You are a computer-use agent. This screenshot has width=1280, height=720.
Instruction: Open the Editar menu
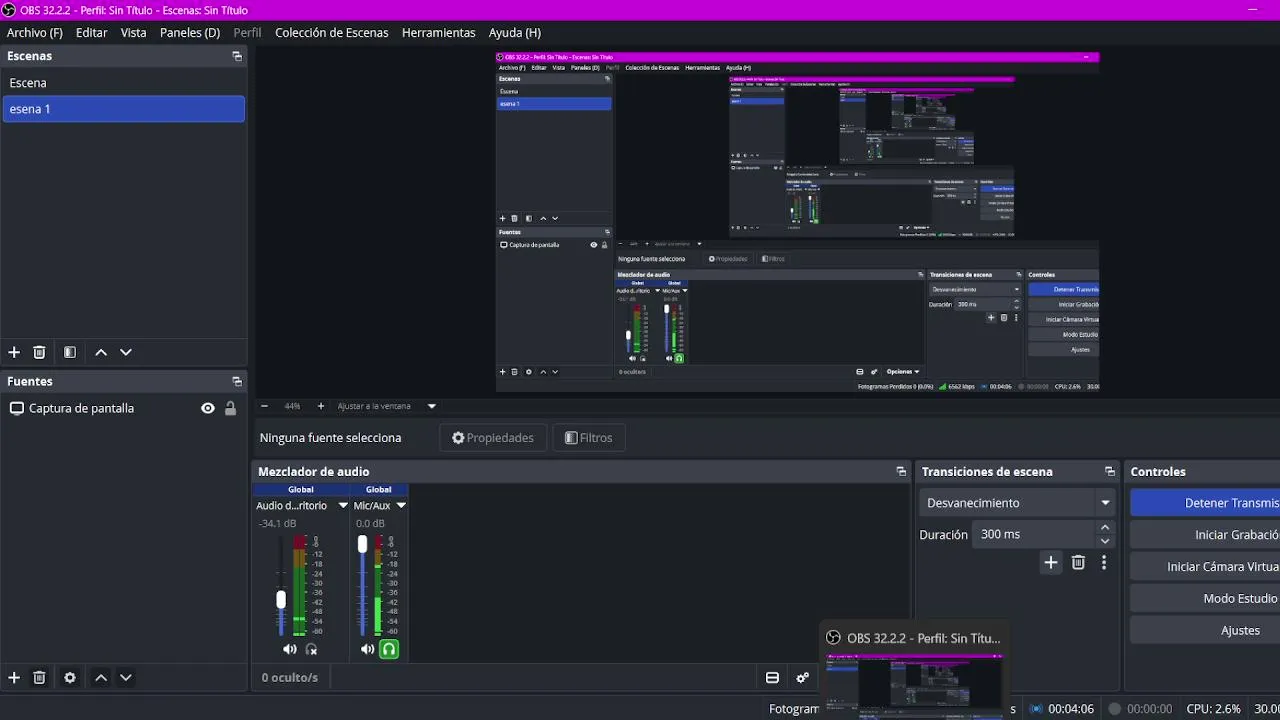92,32
